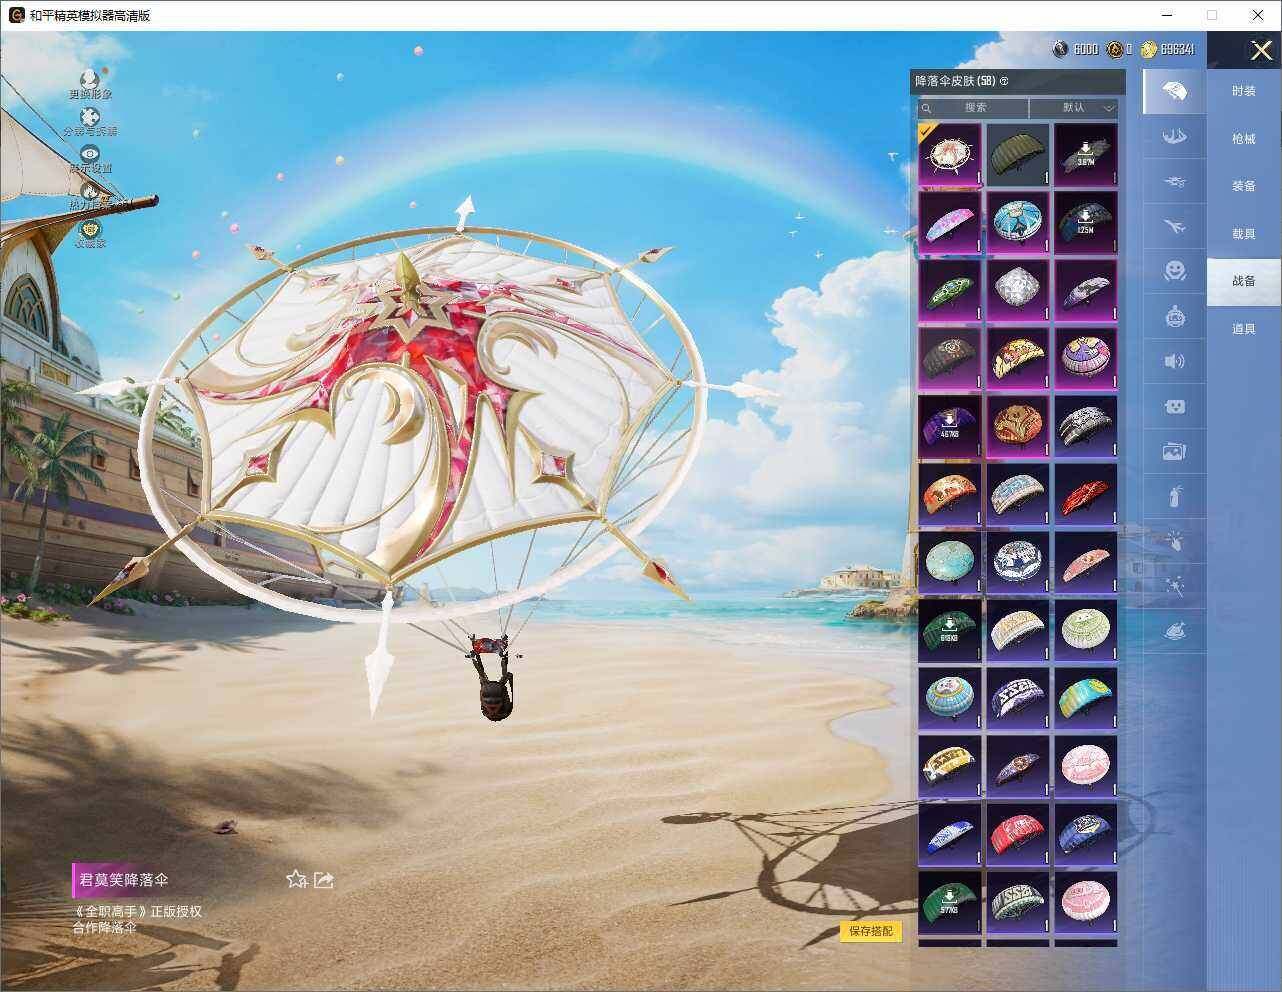Share parachute using the share arrow icon

[x=323, y=879]
